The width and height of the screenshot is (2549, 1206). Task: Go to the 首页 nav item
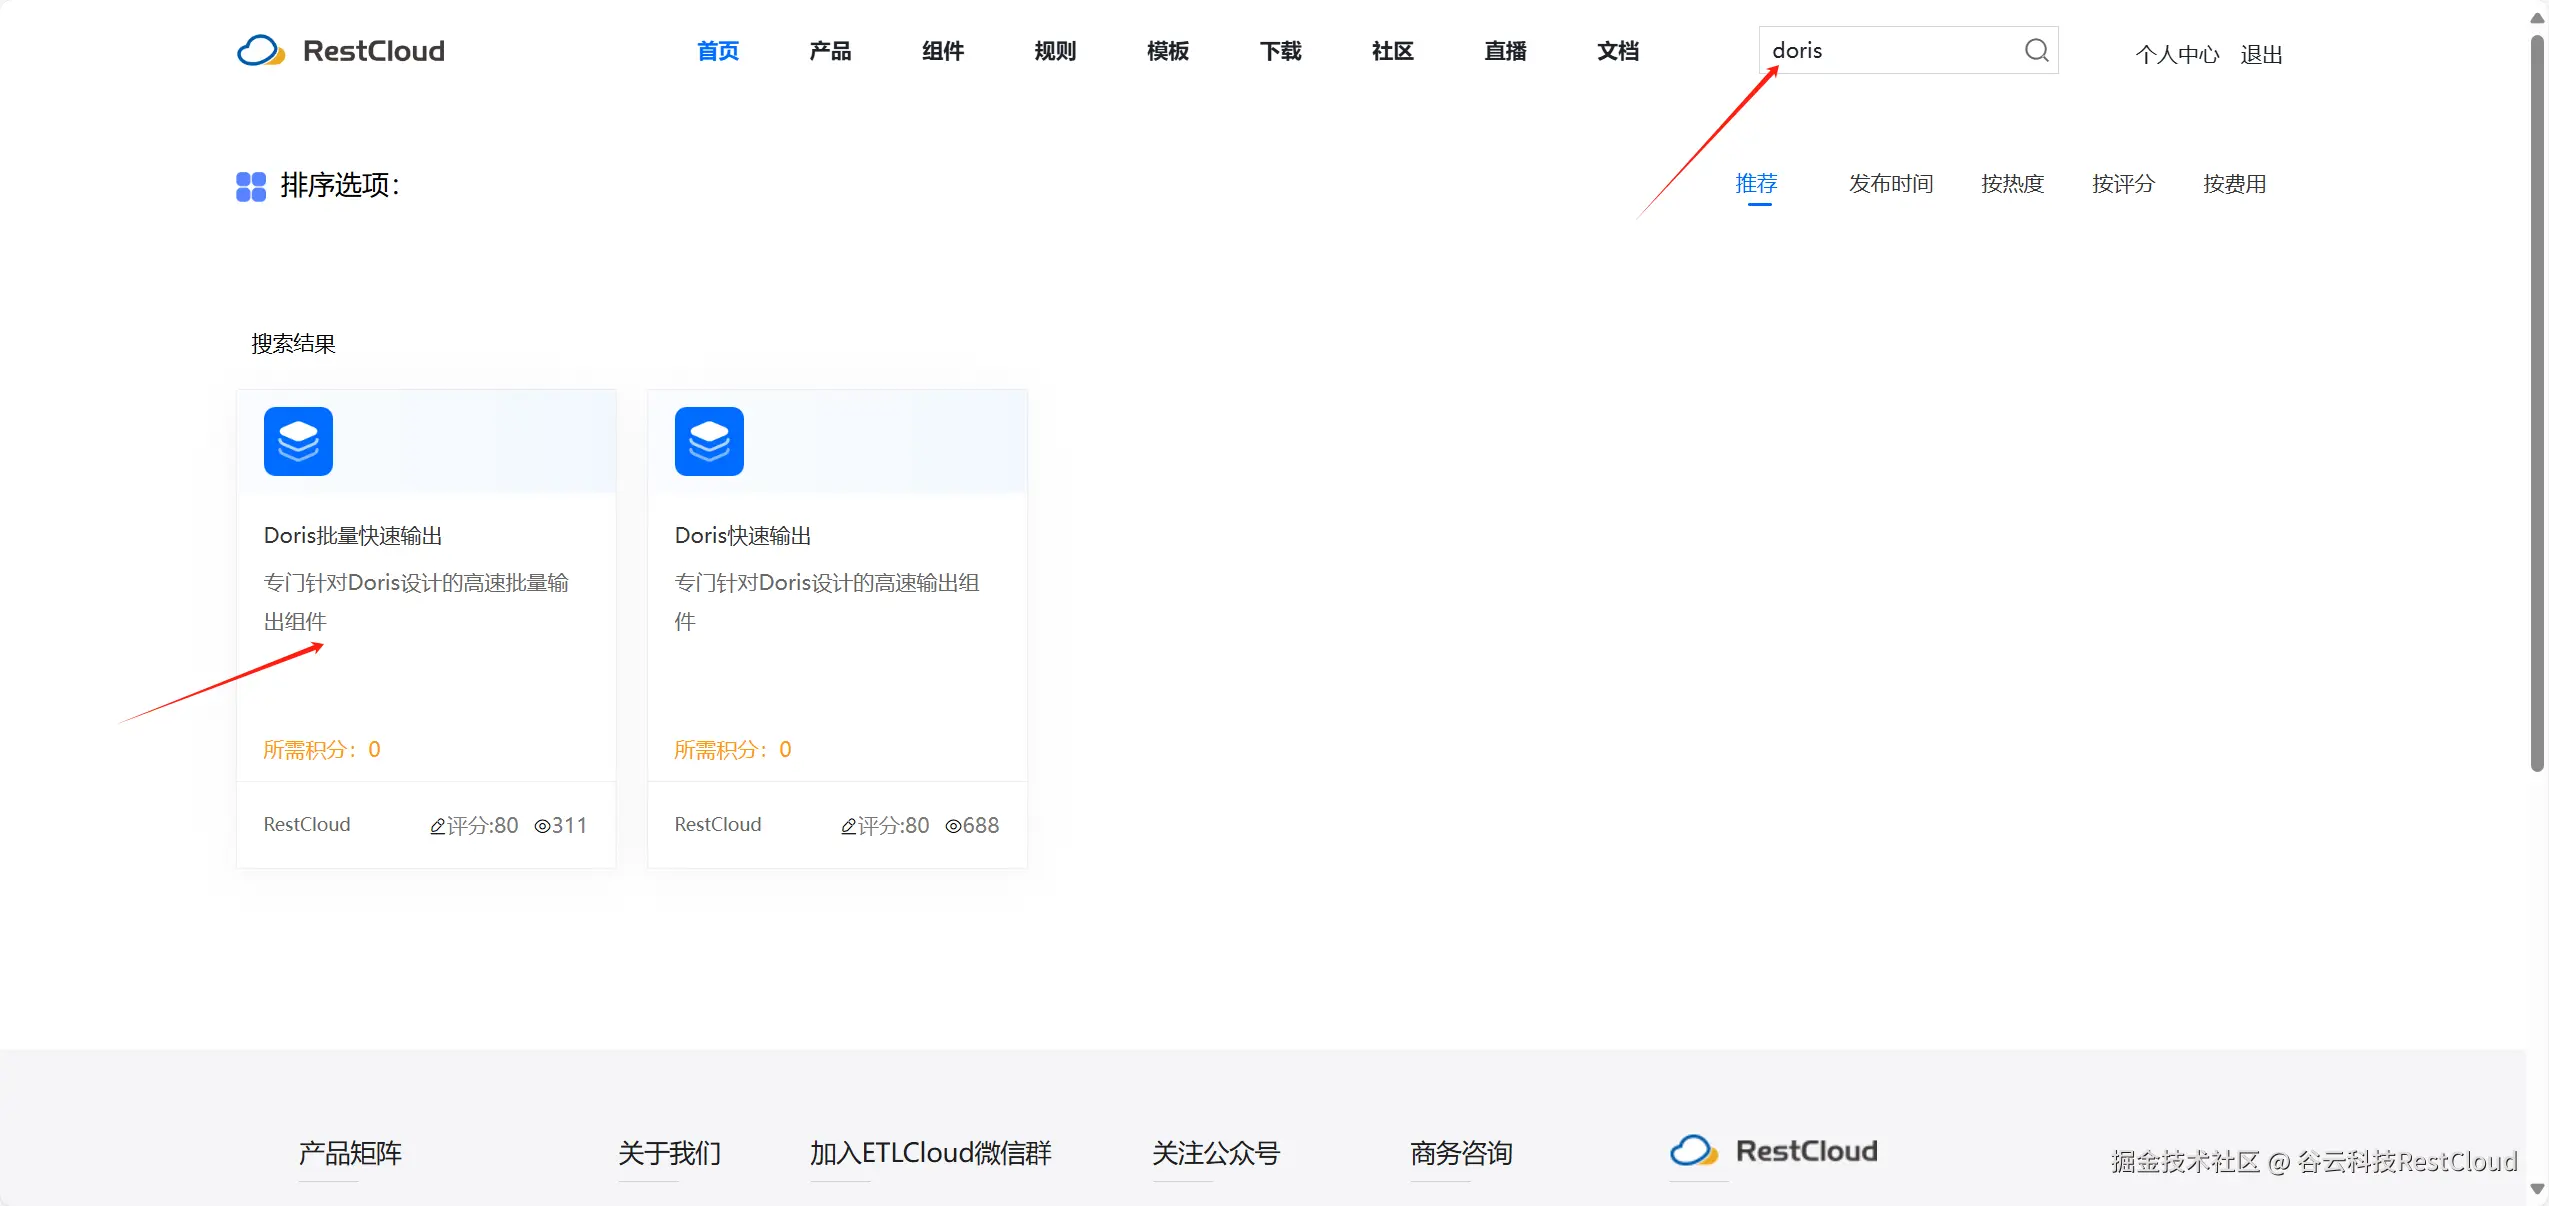pyautogui.click(x=718, y=51)
